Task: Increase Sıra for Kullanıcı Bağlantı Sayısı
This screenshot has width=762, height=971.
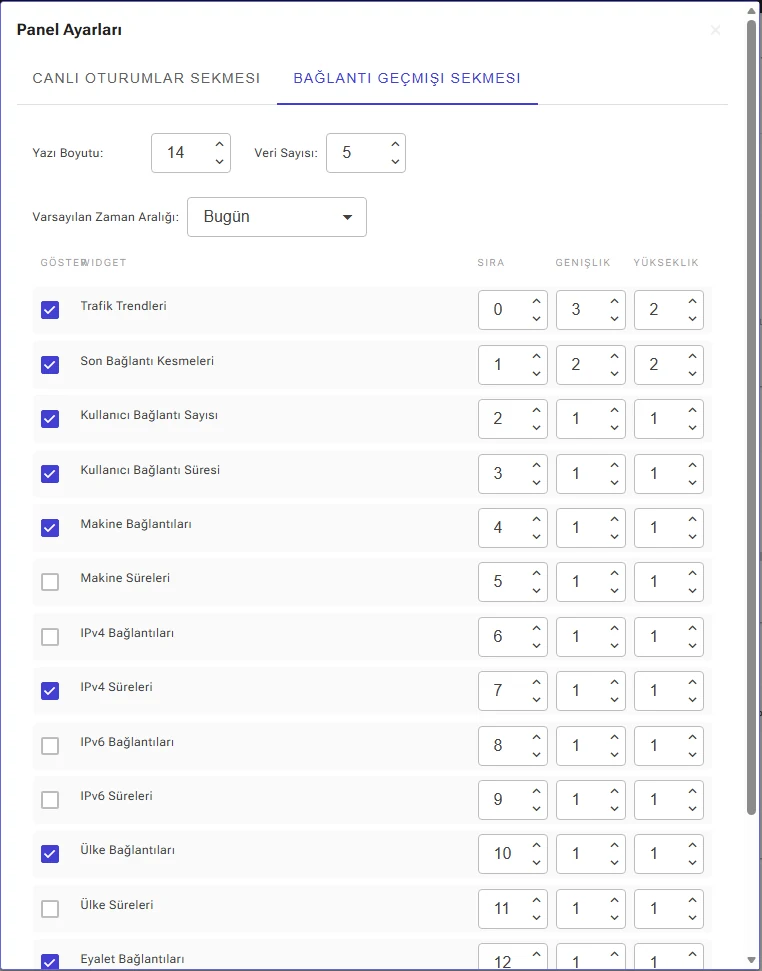Action: (537, 410)
